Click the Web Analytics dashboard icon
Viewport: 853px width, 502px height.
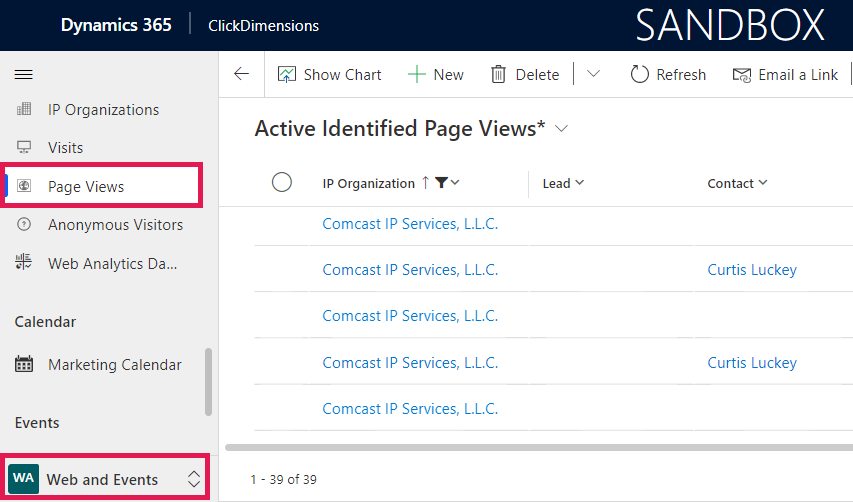point(23,262)
